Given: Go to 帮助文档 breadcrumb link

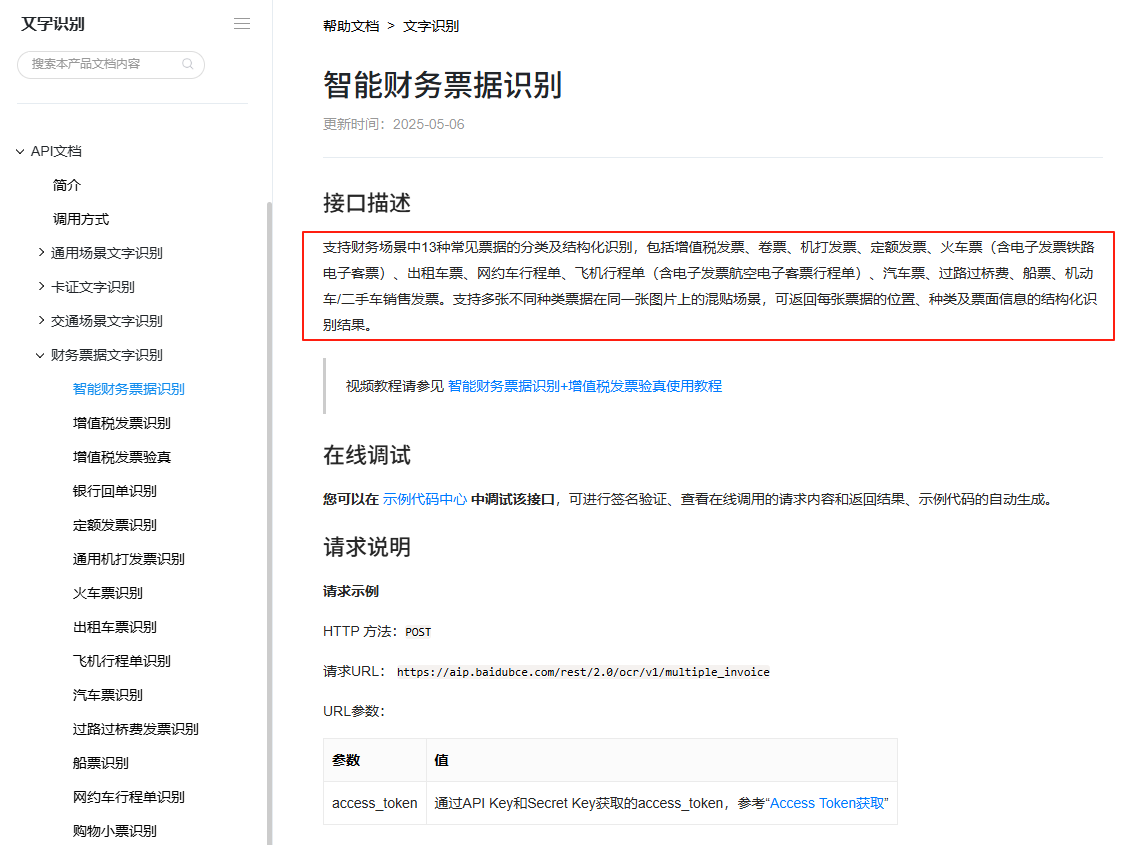Looking at the screenshot, I should click(x=351, y=26).
